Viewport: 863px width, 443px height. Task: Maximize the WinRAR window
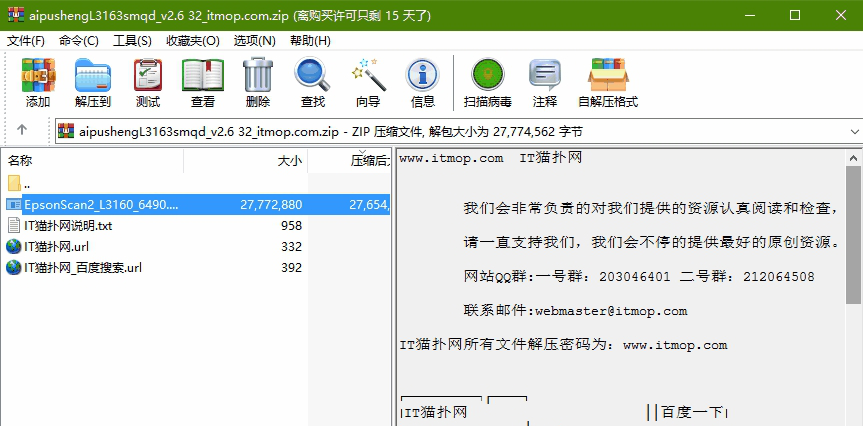pyautogui.click(x=795, y=15)
